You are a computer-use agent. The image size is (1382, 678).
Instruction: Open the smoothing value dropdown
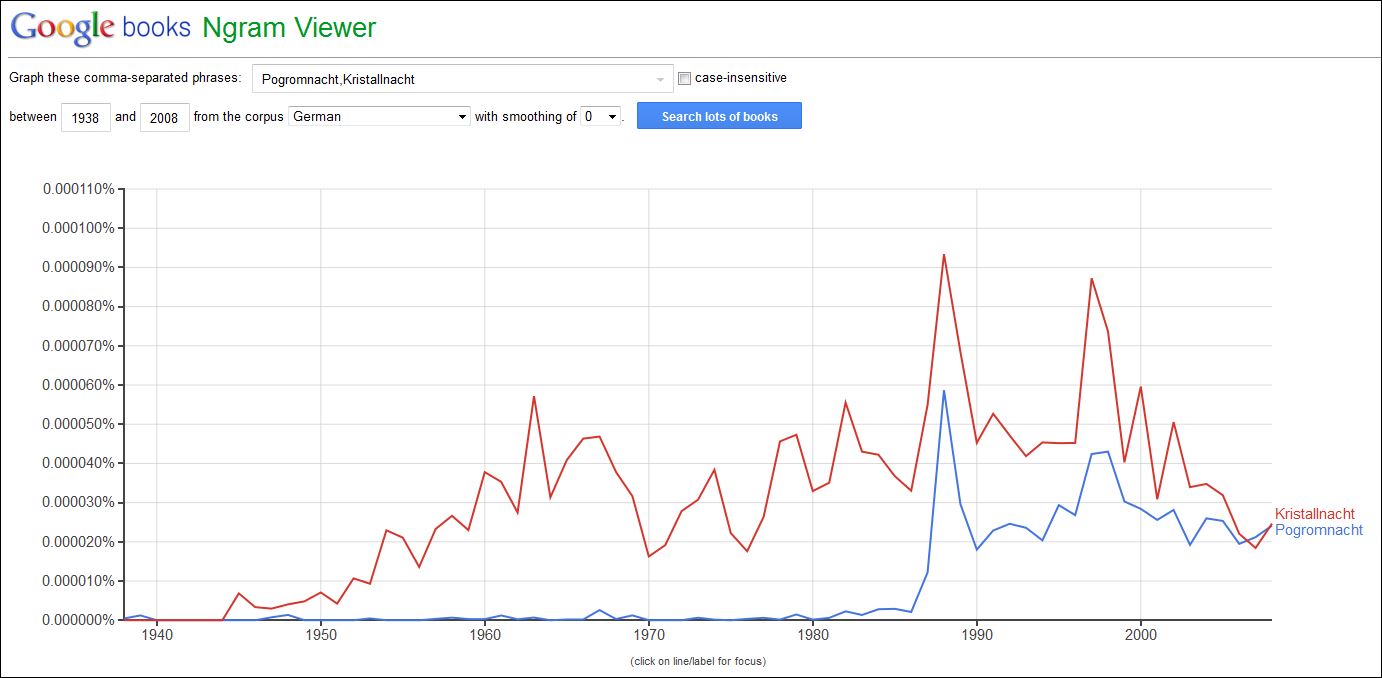(x=601, y=116)
